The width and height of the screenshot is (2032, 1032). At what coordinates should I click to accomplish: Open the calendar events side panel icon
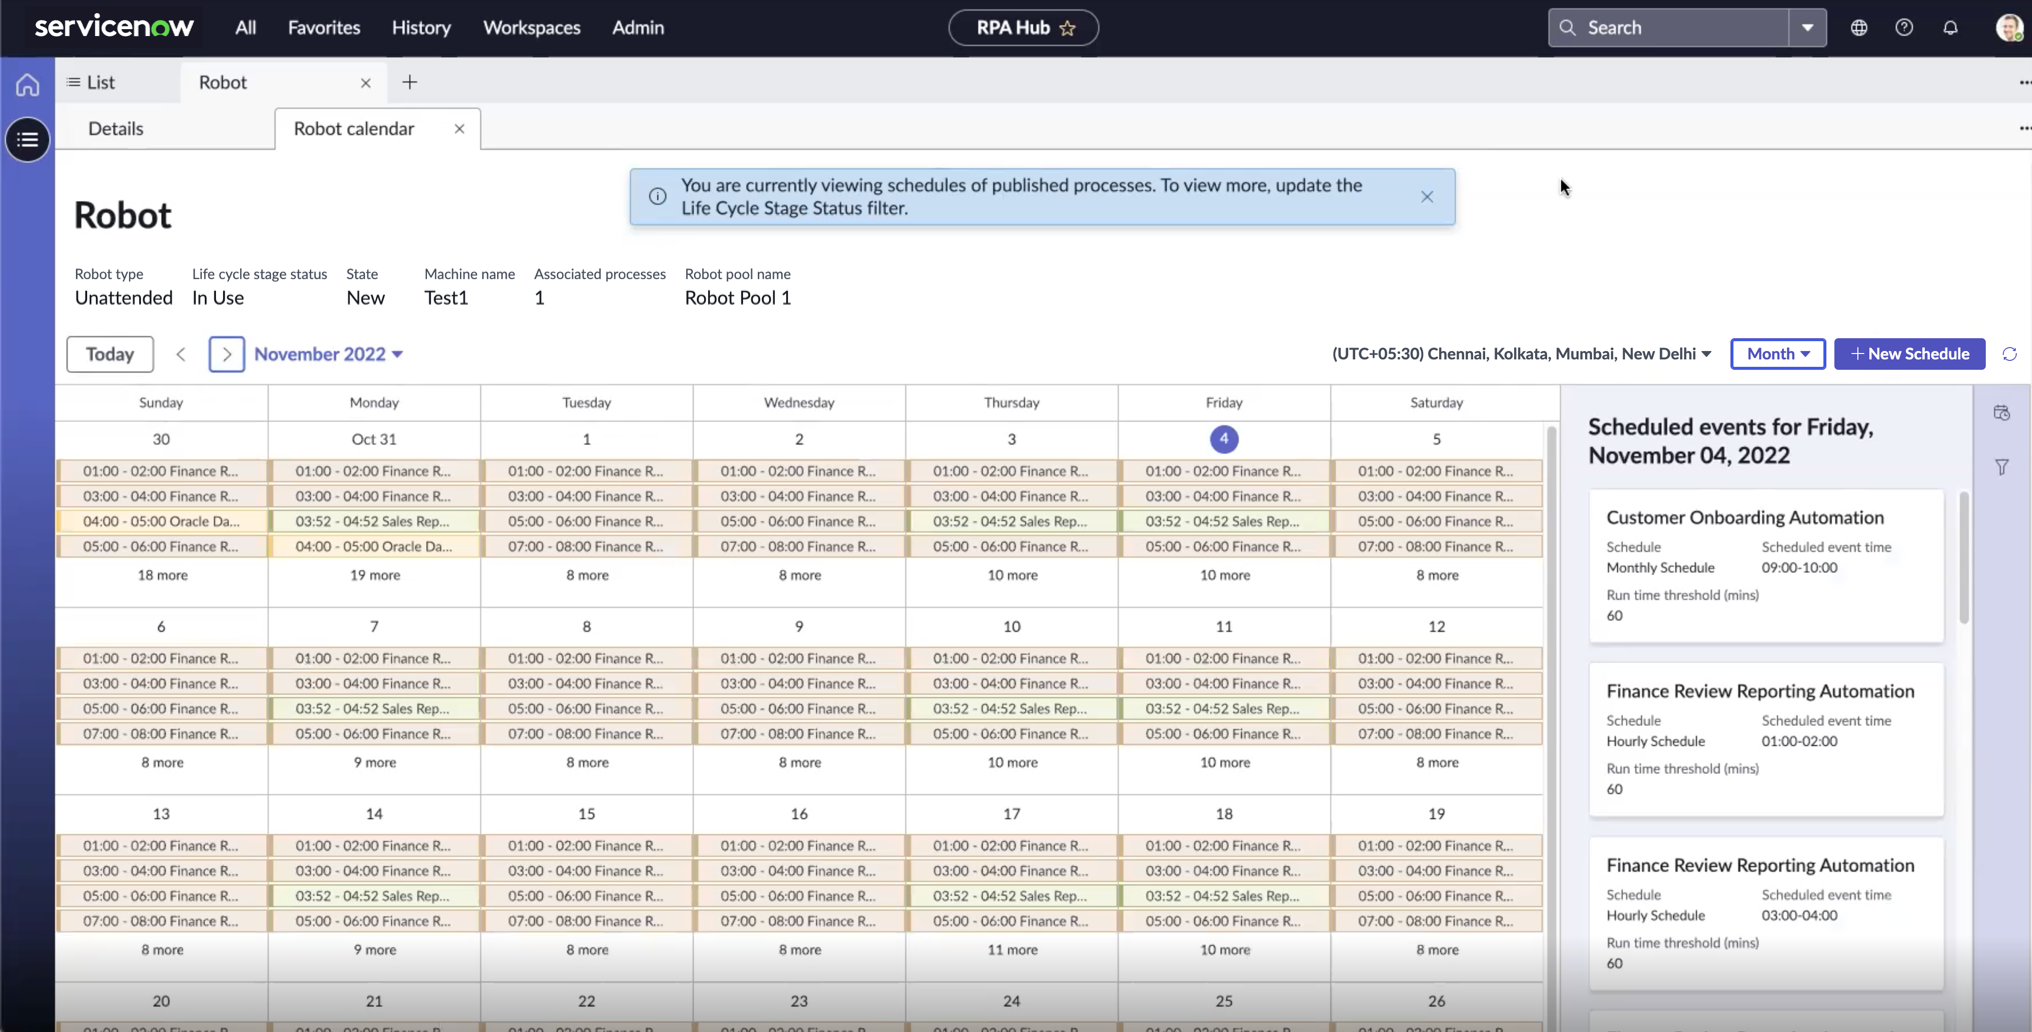click(x=2001, y=413)
